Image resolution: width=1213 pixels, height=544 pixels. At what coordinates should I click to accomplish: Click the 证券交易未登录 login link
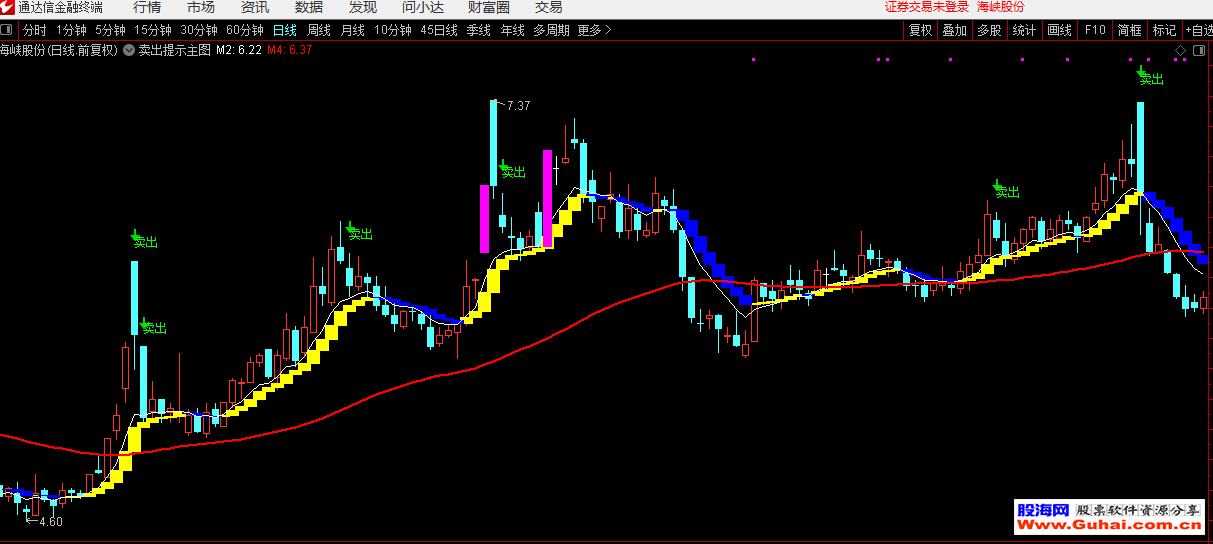pyautogui.click(x=927, y=7)
